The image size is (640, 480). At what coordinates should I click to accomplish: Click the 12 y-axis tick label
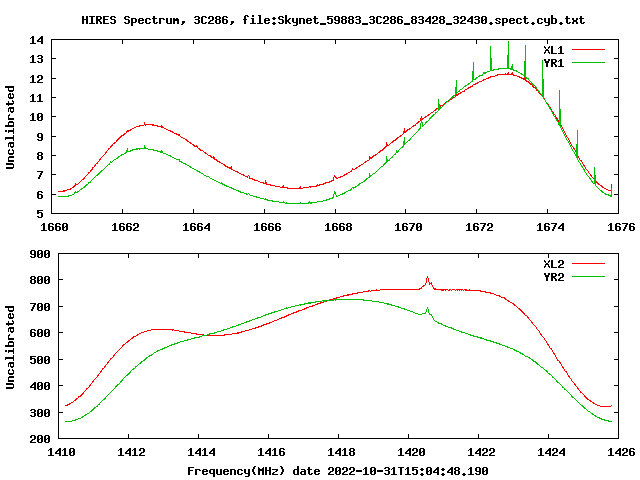click(x=36, y=79)
